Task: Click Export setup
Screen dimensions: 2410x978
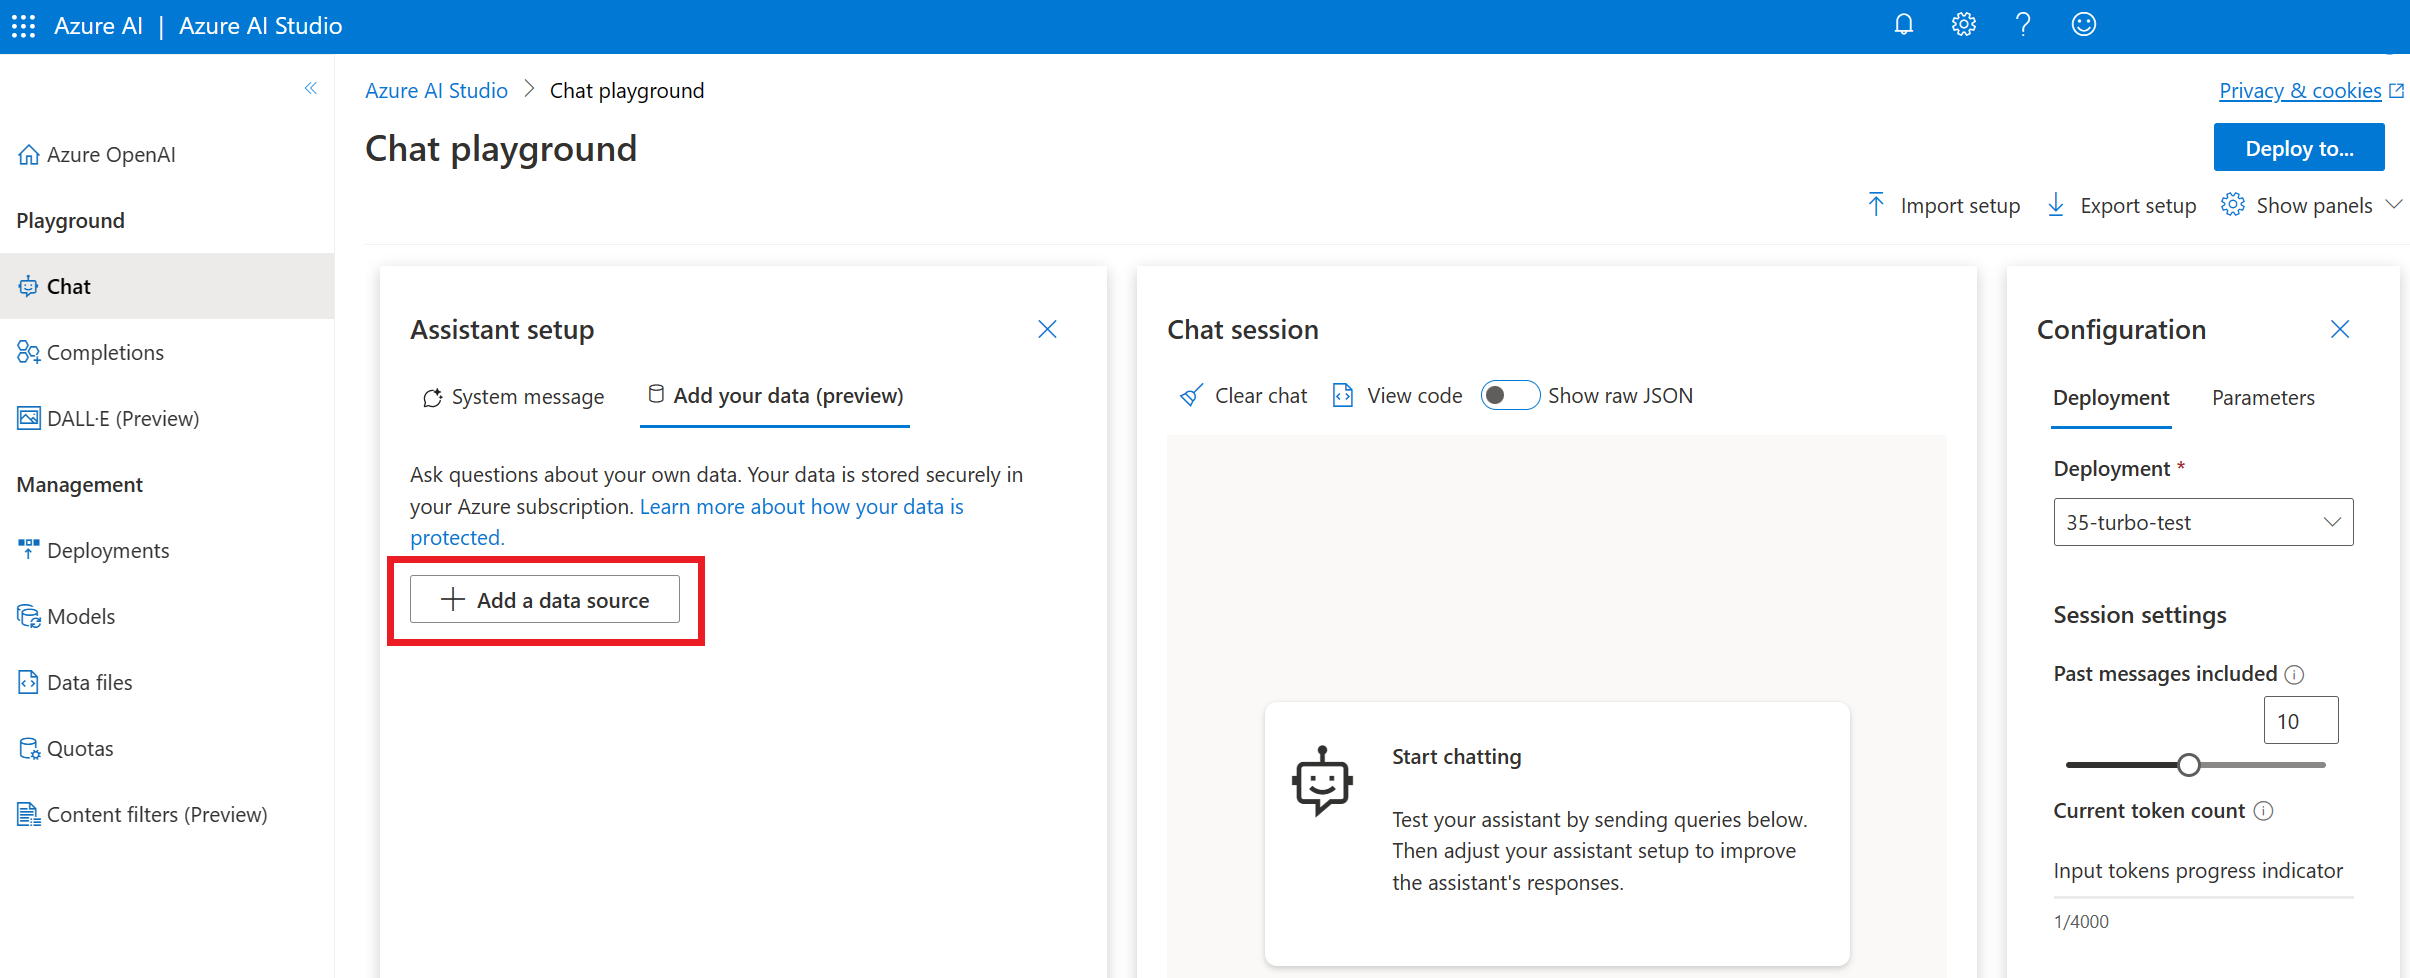Action: pos(2121,205)
